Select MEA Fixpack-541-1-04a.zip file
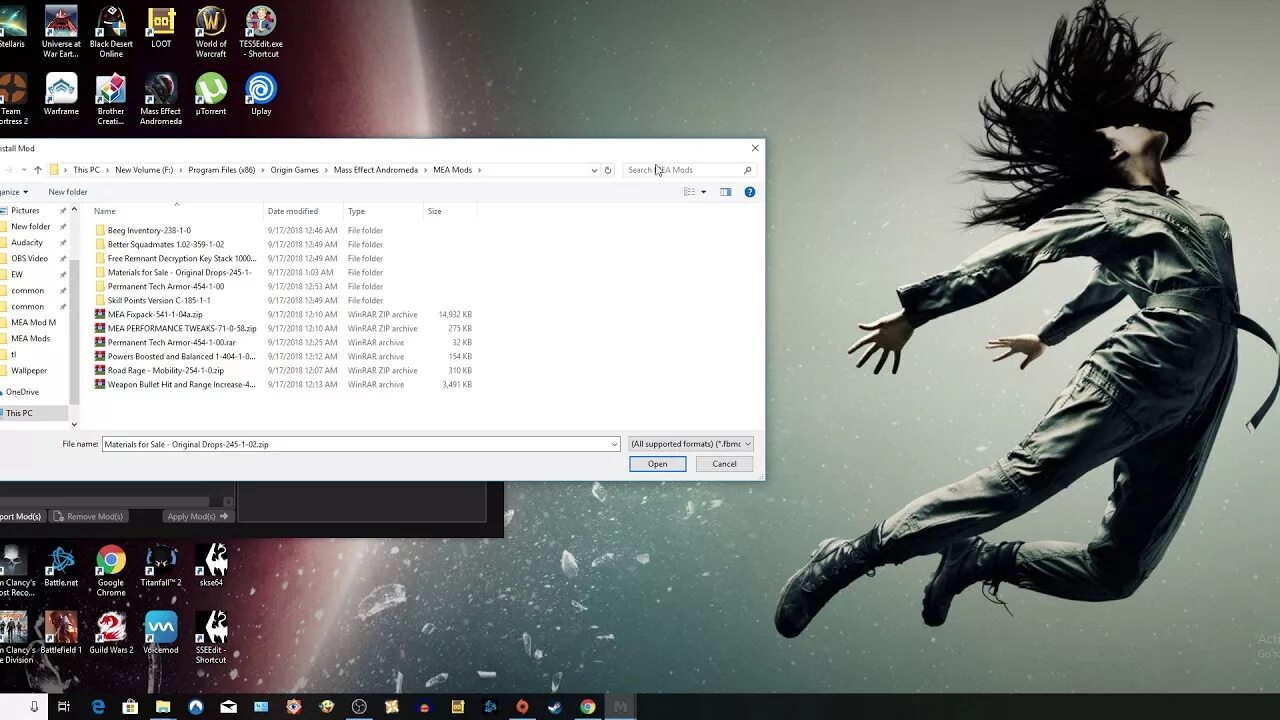Viewport: 1280px width, 720px height. 155,314
